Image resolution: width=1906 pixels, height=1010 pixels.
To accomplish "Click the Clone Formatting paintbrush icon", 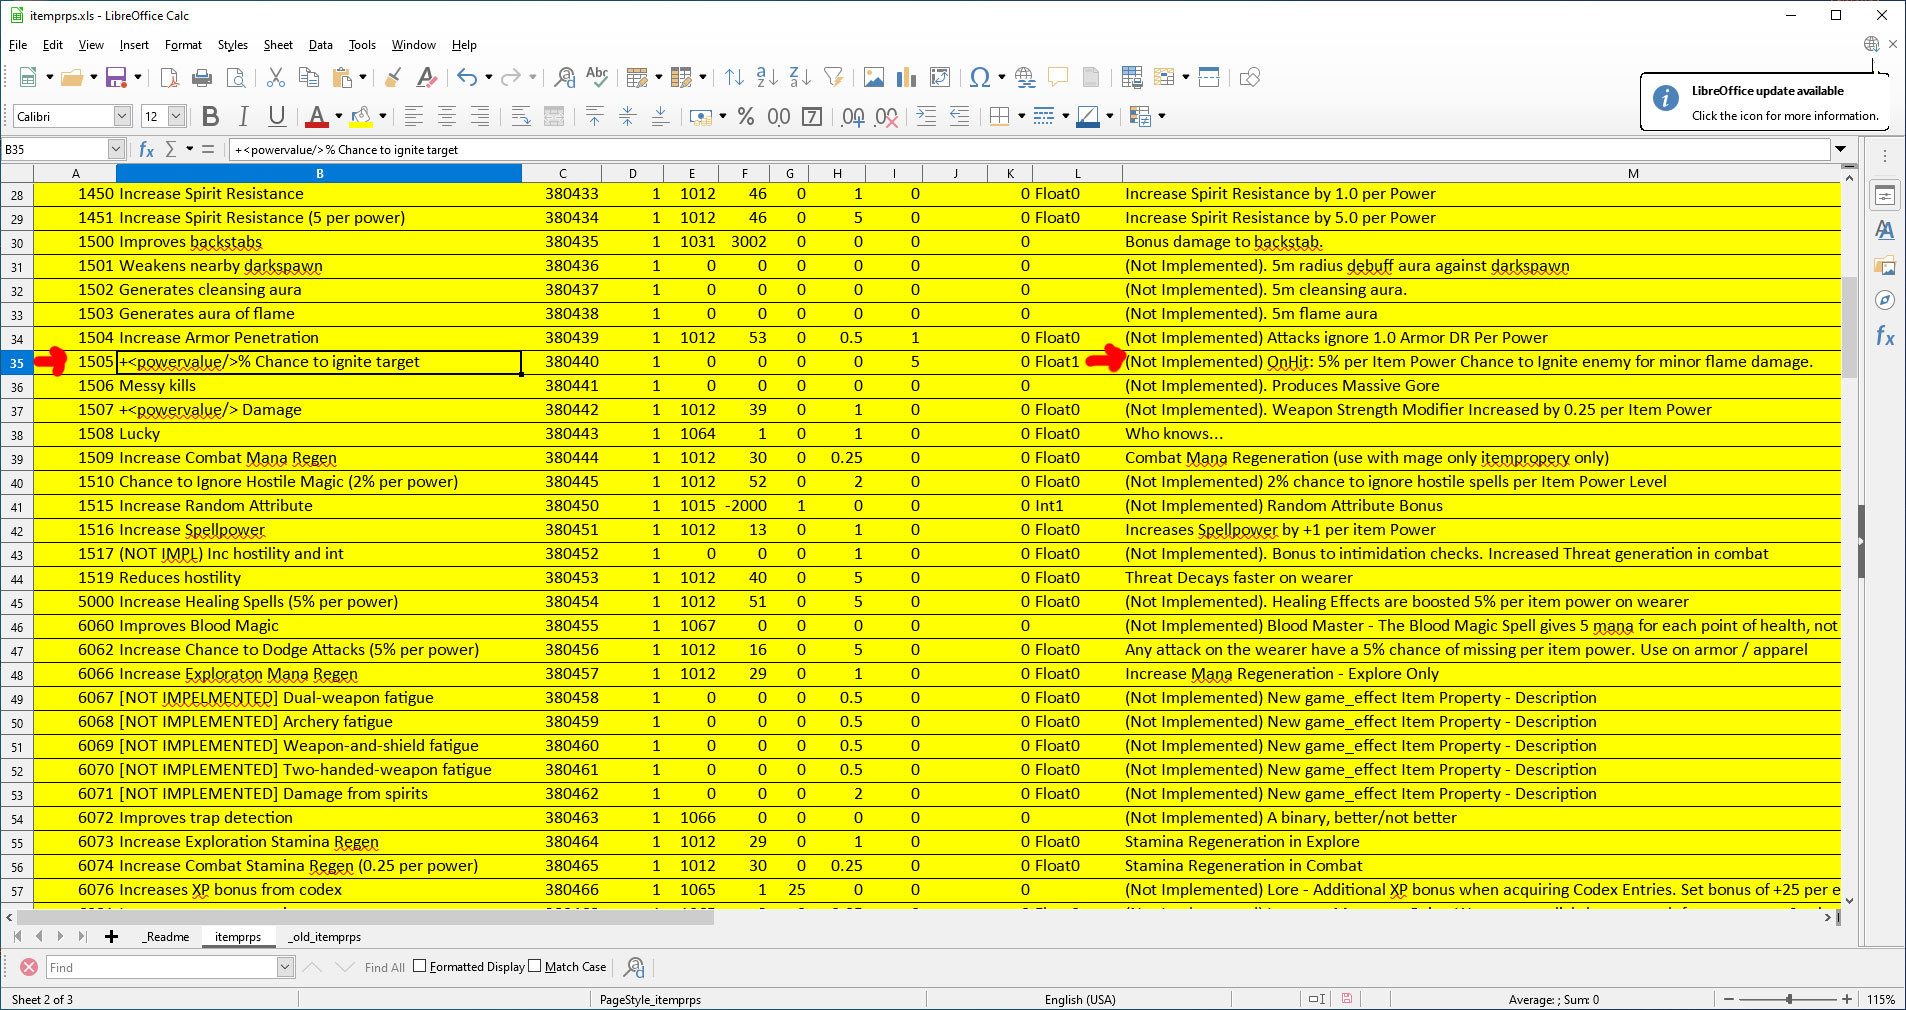I will [393, 77].
